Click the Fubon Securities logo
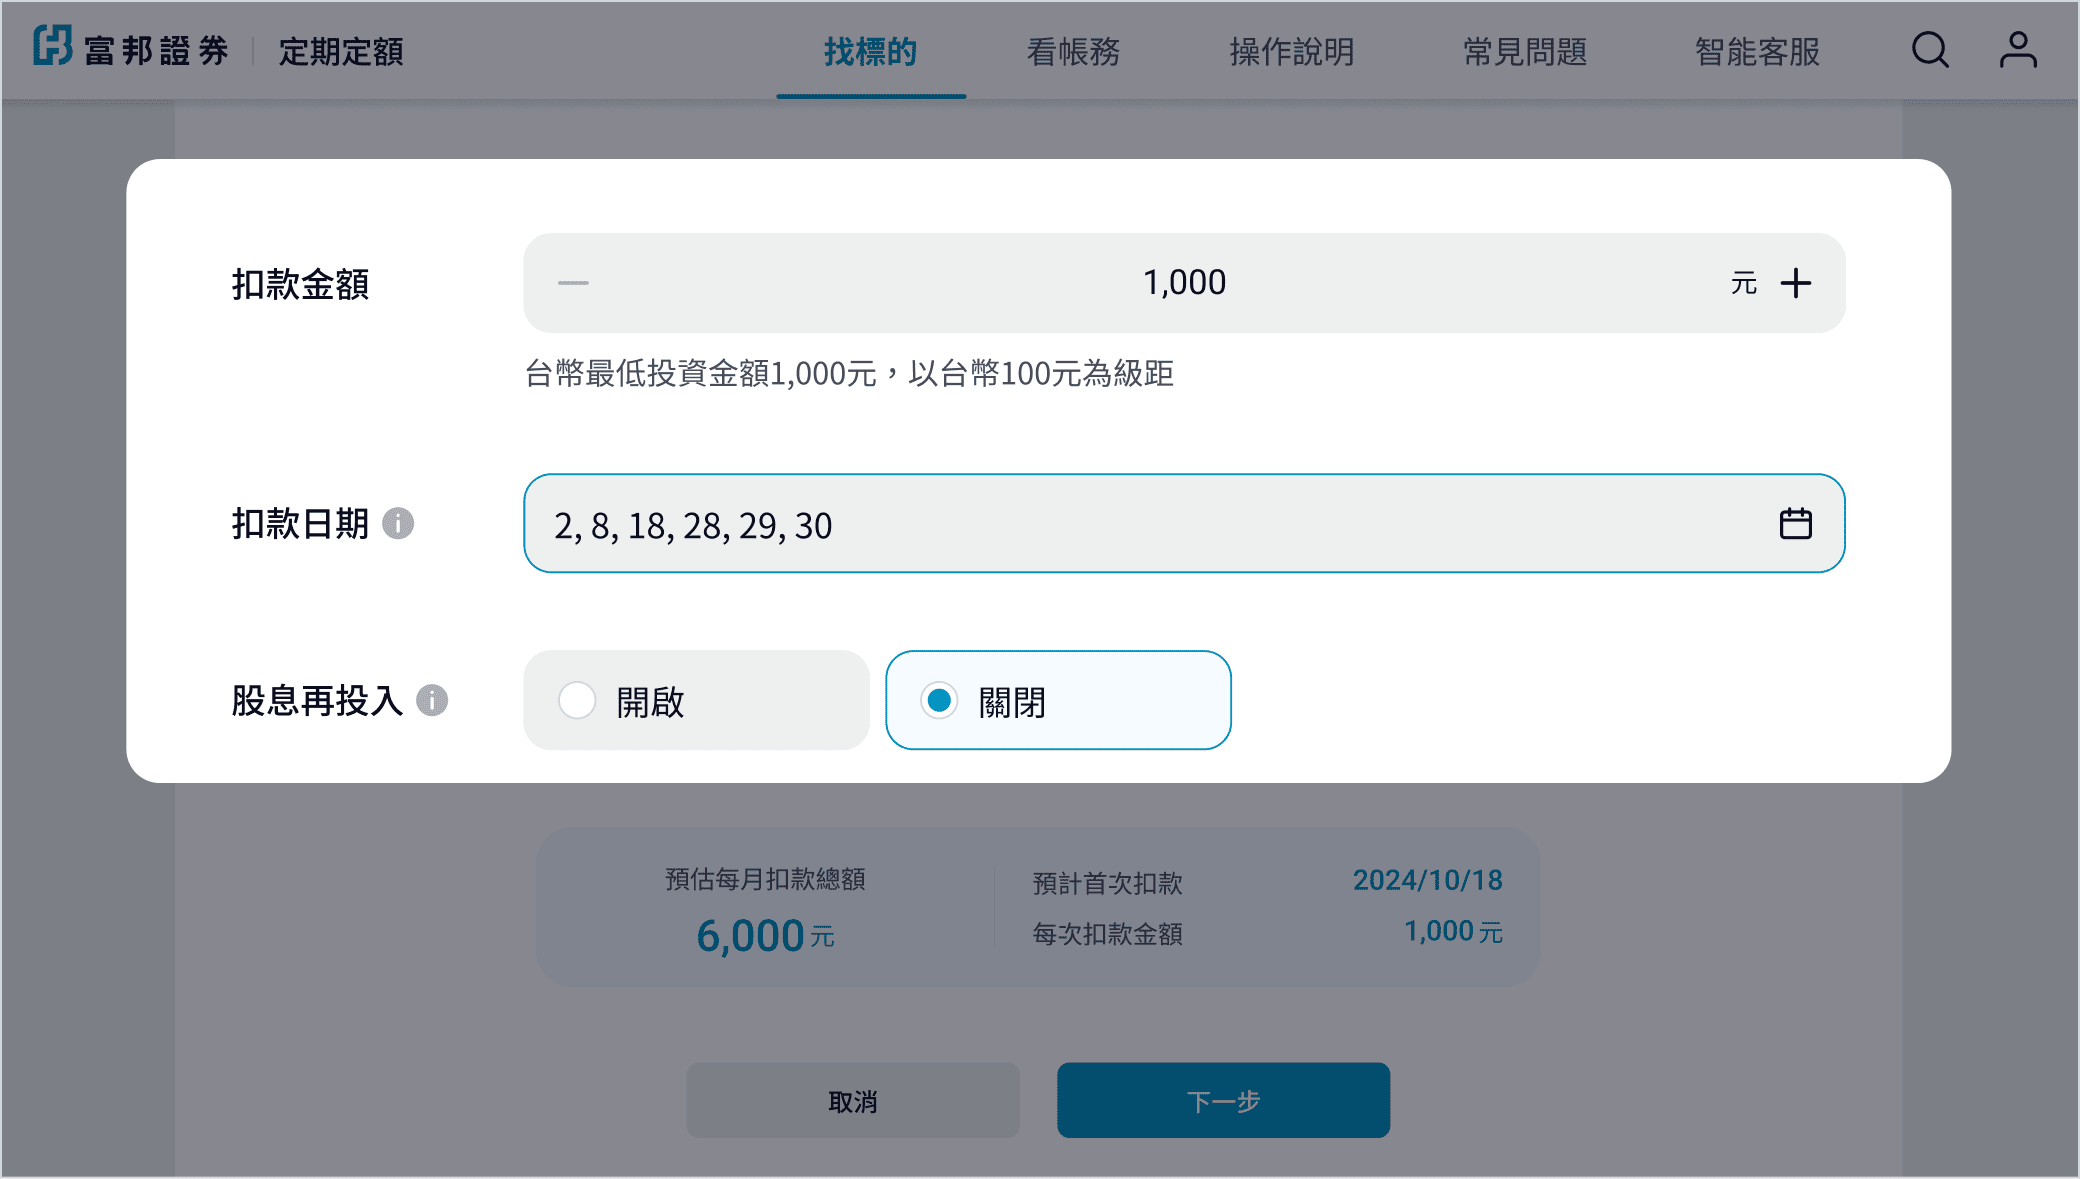This screenshot has width=2080, height=1179. [131, 49]
